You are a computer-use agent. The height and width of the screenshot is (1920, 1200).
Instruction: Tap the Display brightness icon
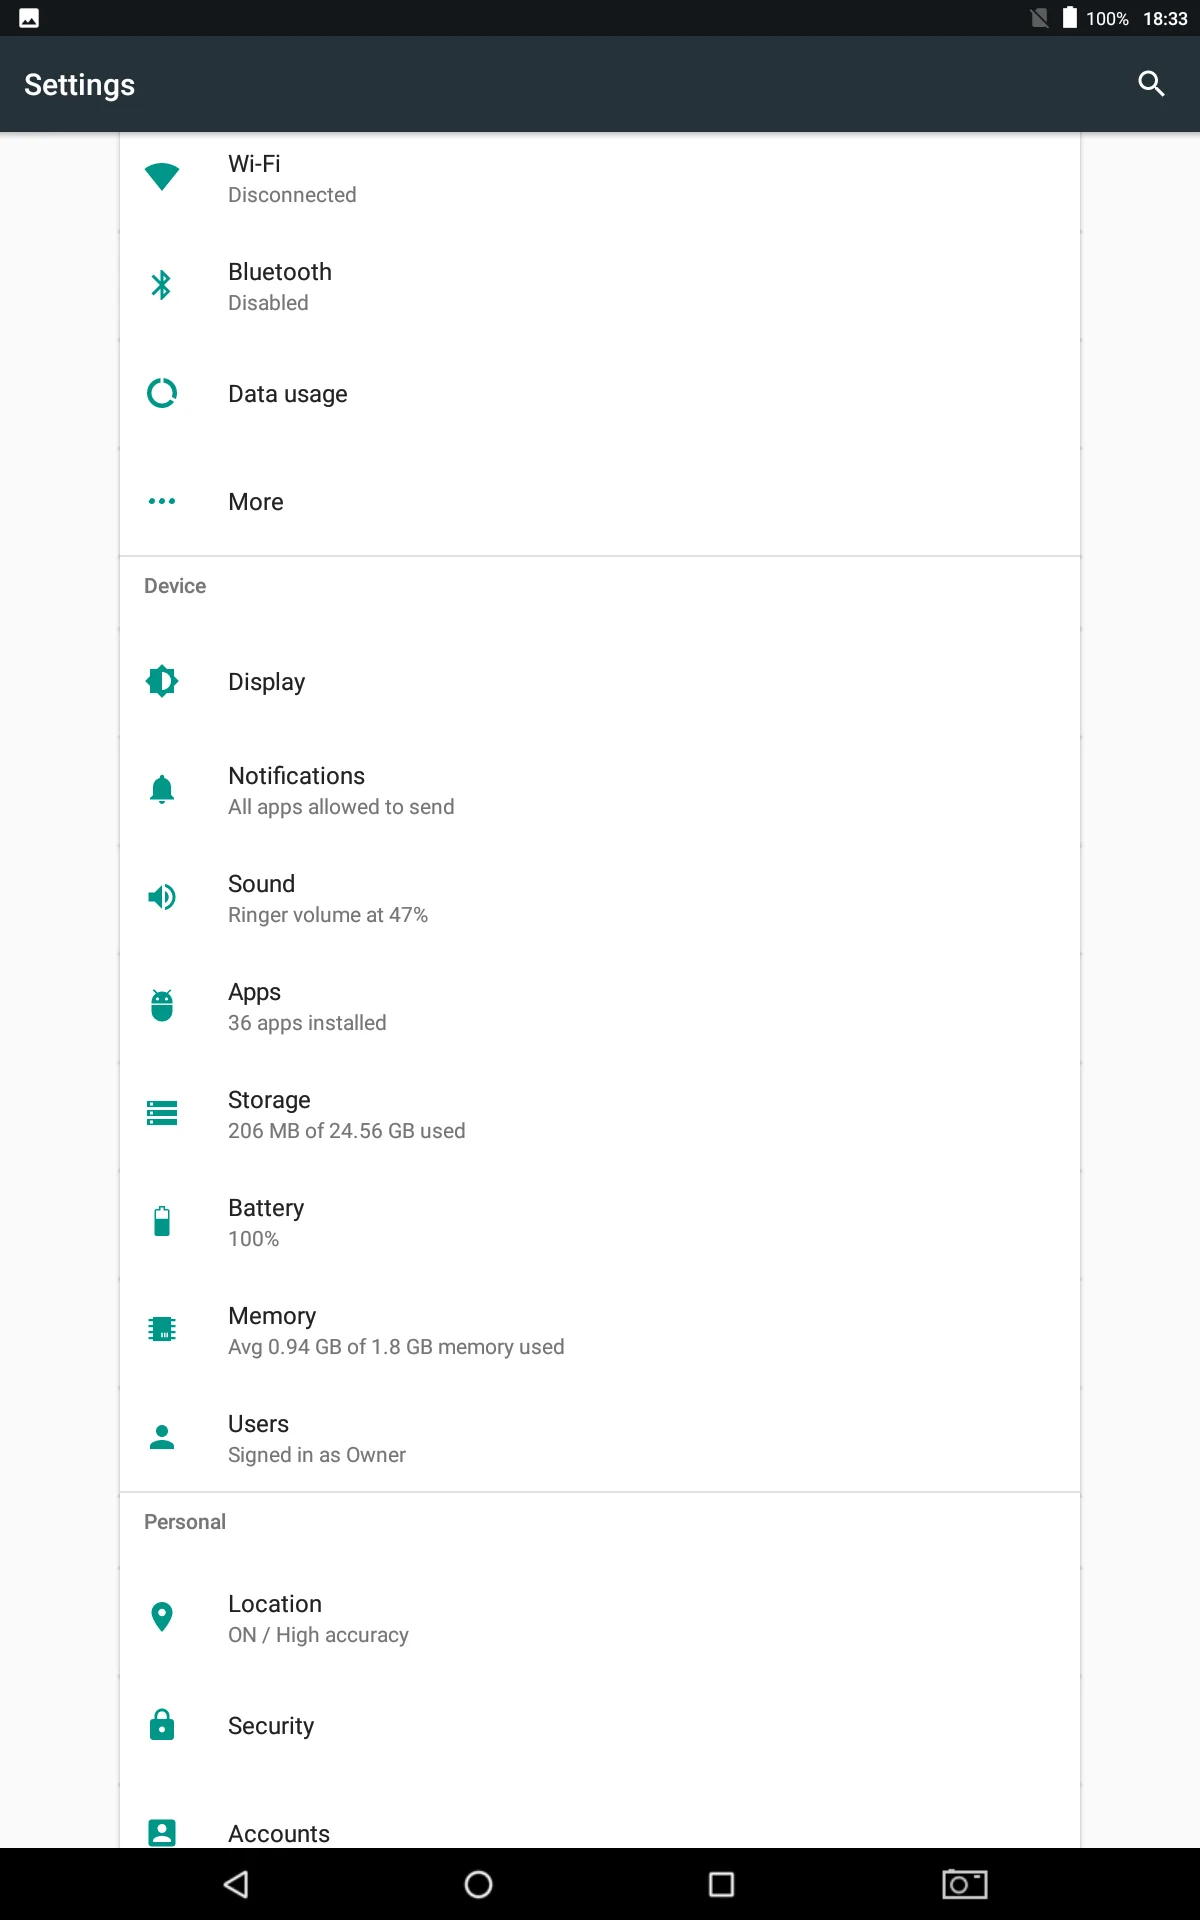coord(162,681)
